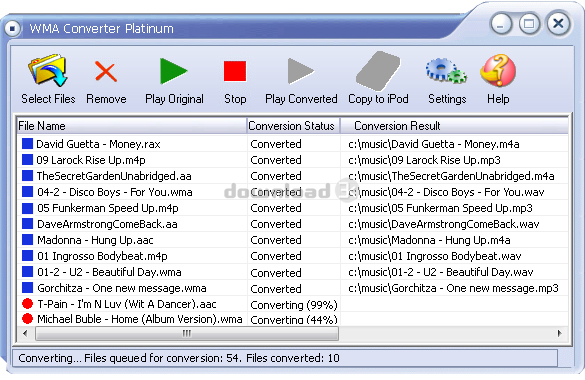585x380 pixels.
Task: Click the horizontal scrollbar right arrow
Action: tap(559, 333)
